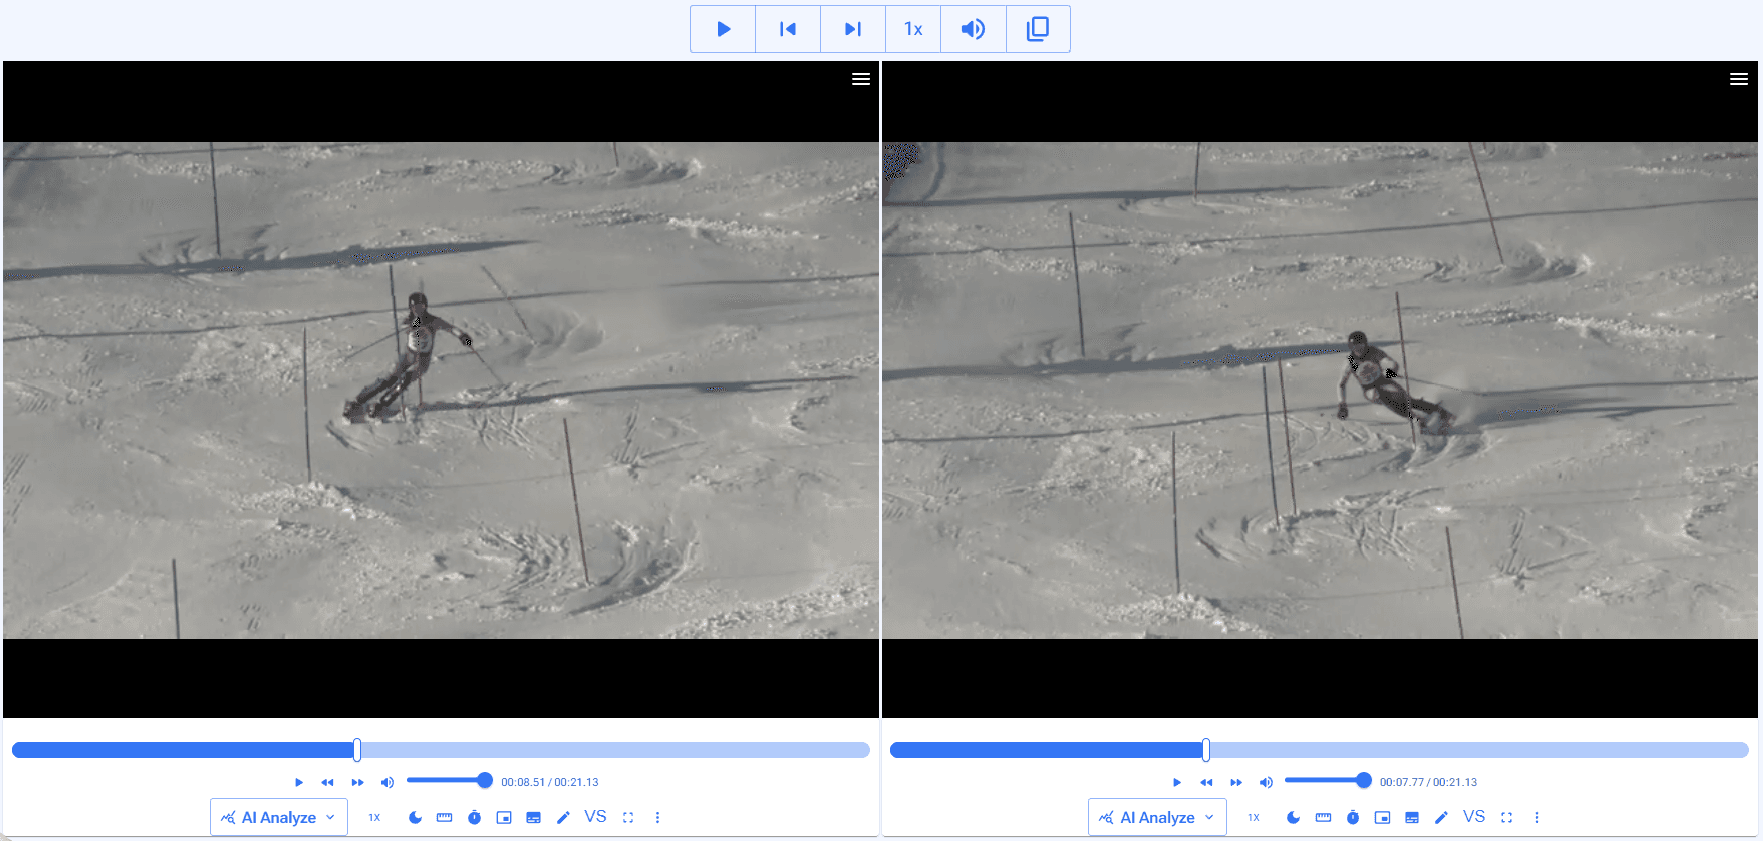Play the right video
Viewport: 1763px width, 841px height.
click(1177, 782)
